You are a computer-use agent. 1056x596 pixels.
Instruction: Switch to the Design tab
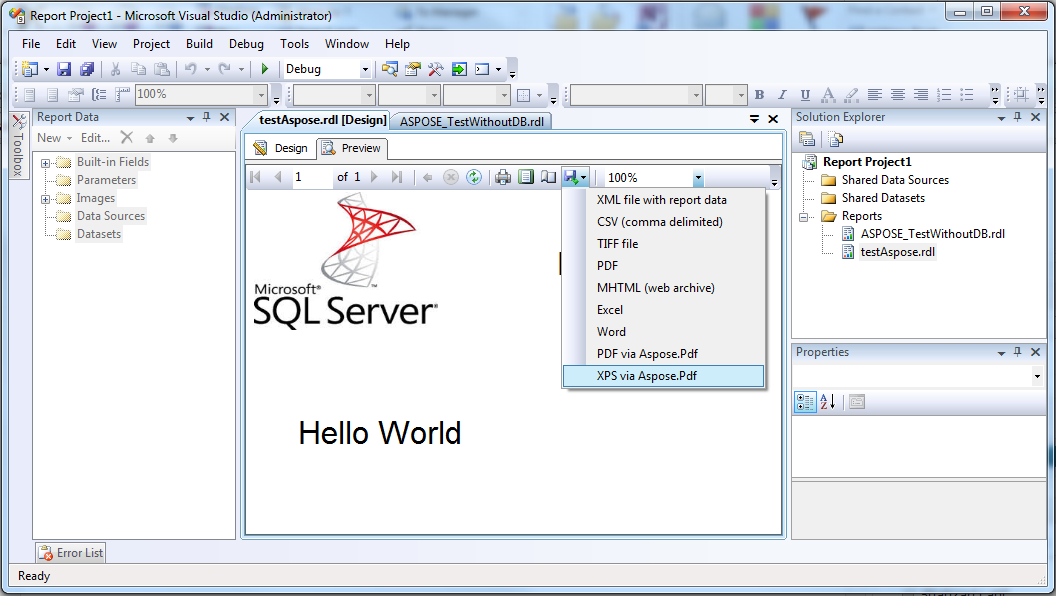[x=282, y=148]
